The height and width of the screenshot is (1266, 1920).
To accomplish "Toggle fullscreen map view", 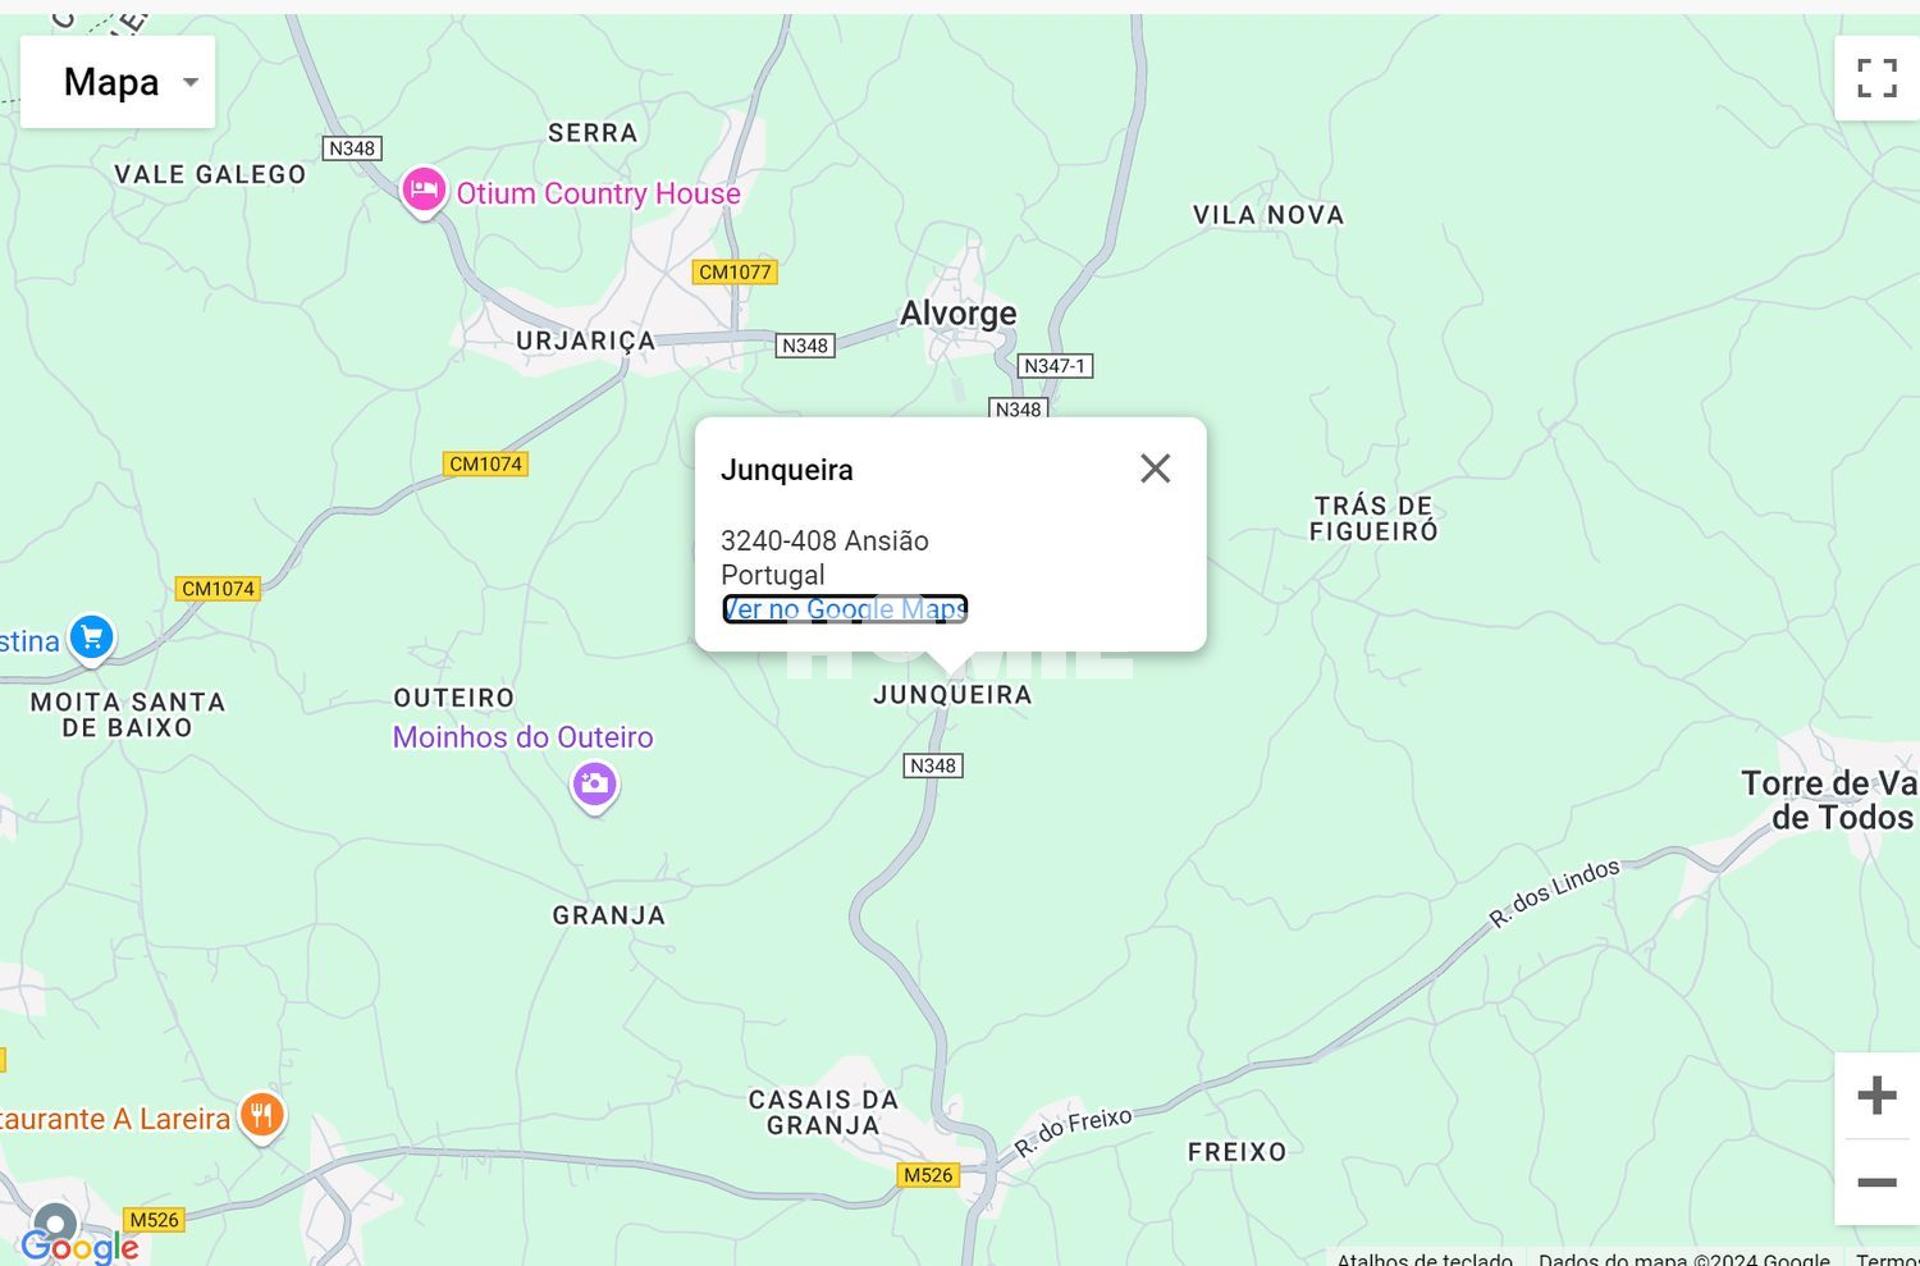I will (1876, 78).
